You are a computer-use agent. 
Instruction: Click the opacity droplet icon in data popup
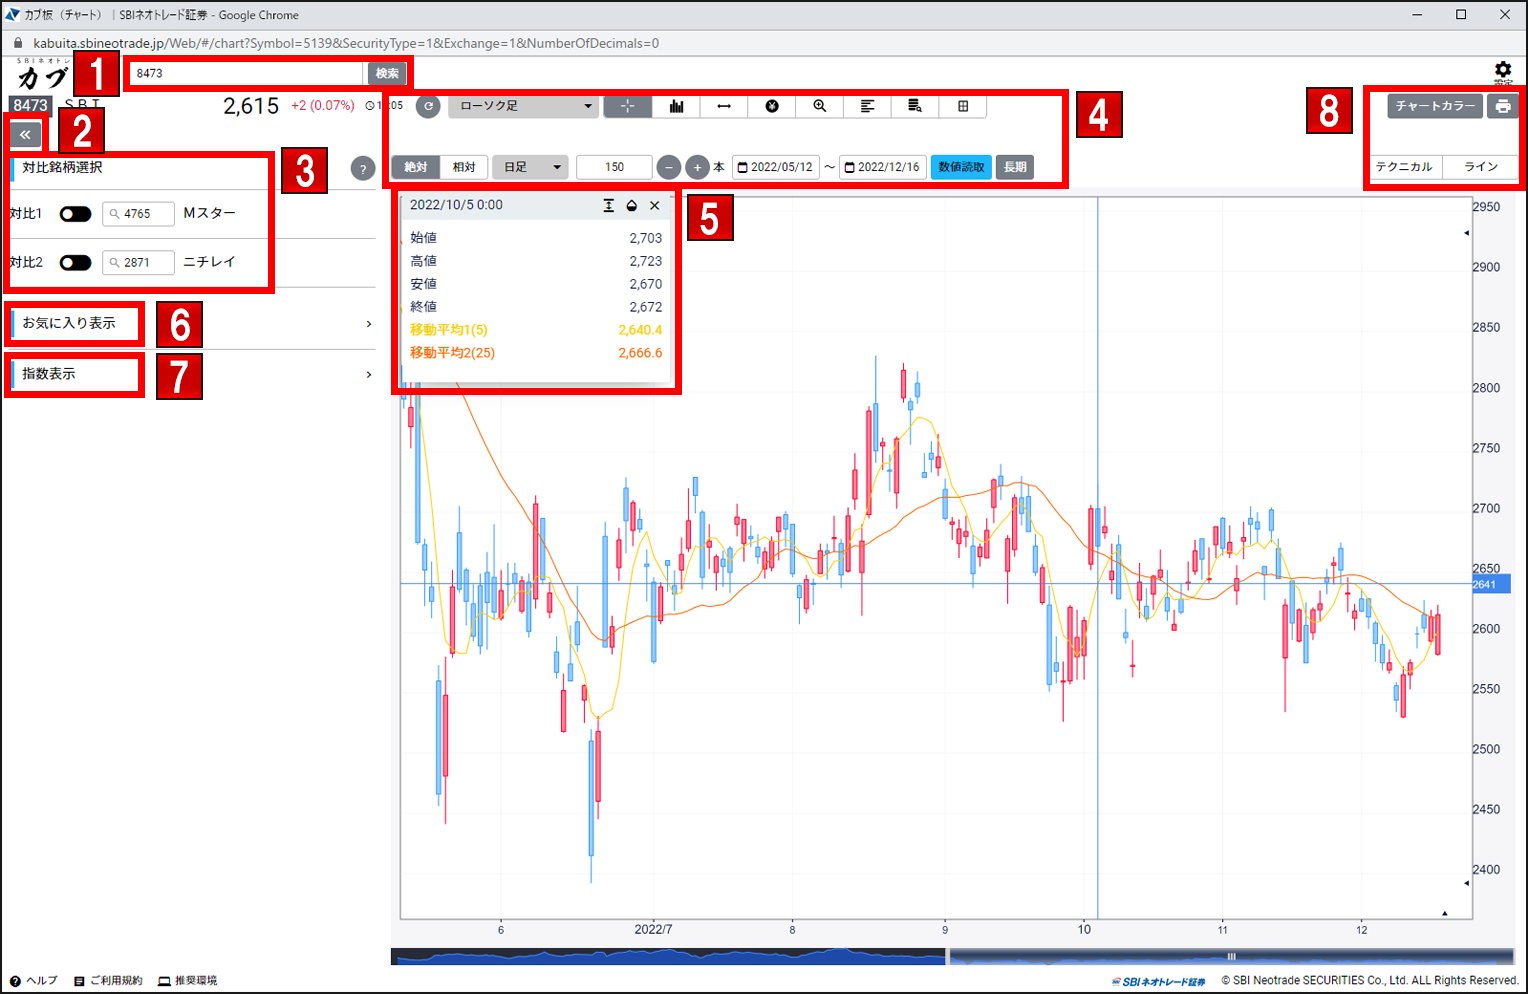tap(631, 205)
